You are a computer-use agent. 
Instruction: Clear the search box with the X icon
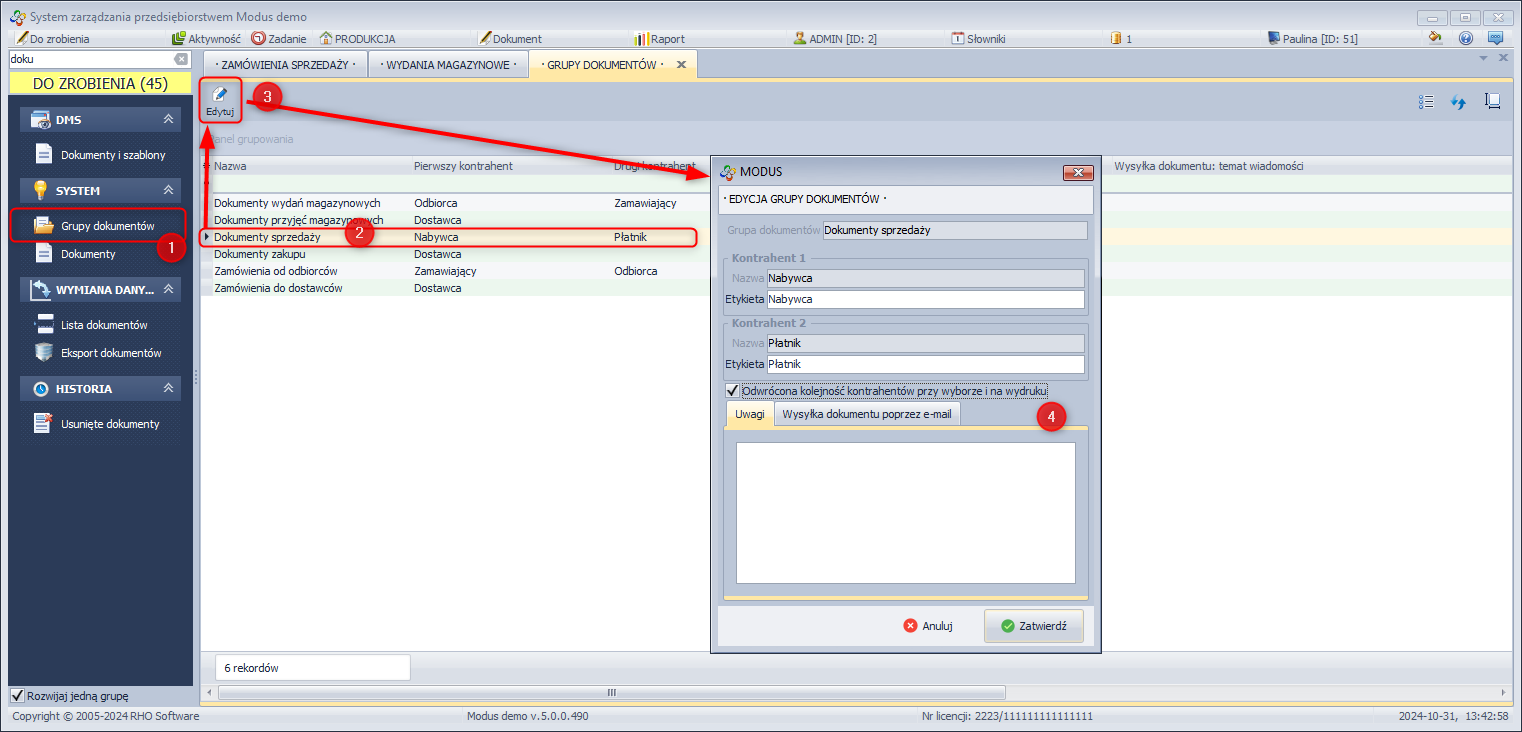coord(181,60)
